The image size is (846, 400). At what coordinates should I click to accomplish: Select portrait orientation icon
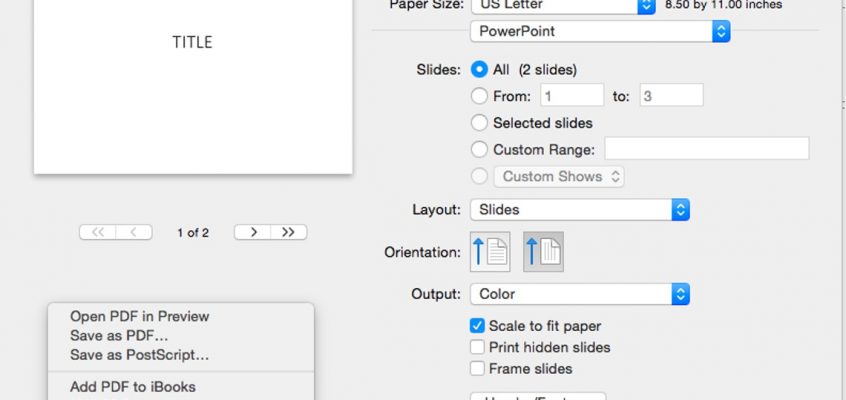coord(490,252)
